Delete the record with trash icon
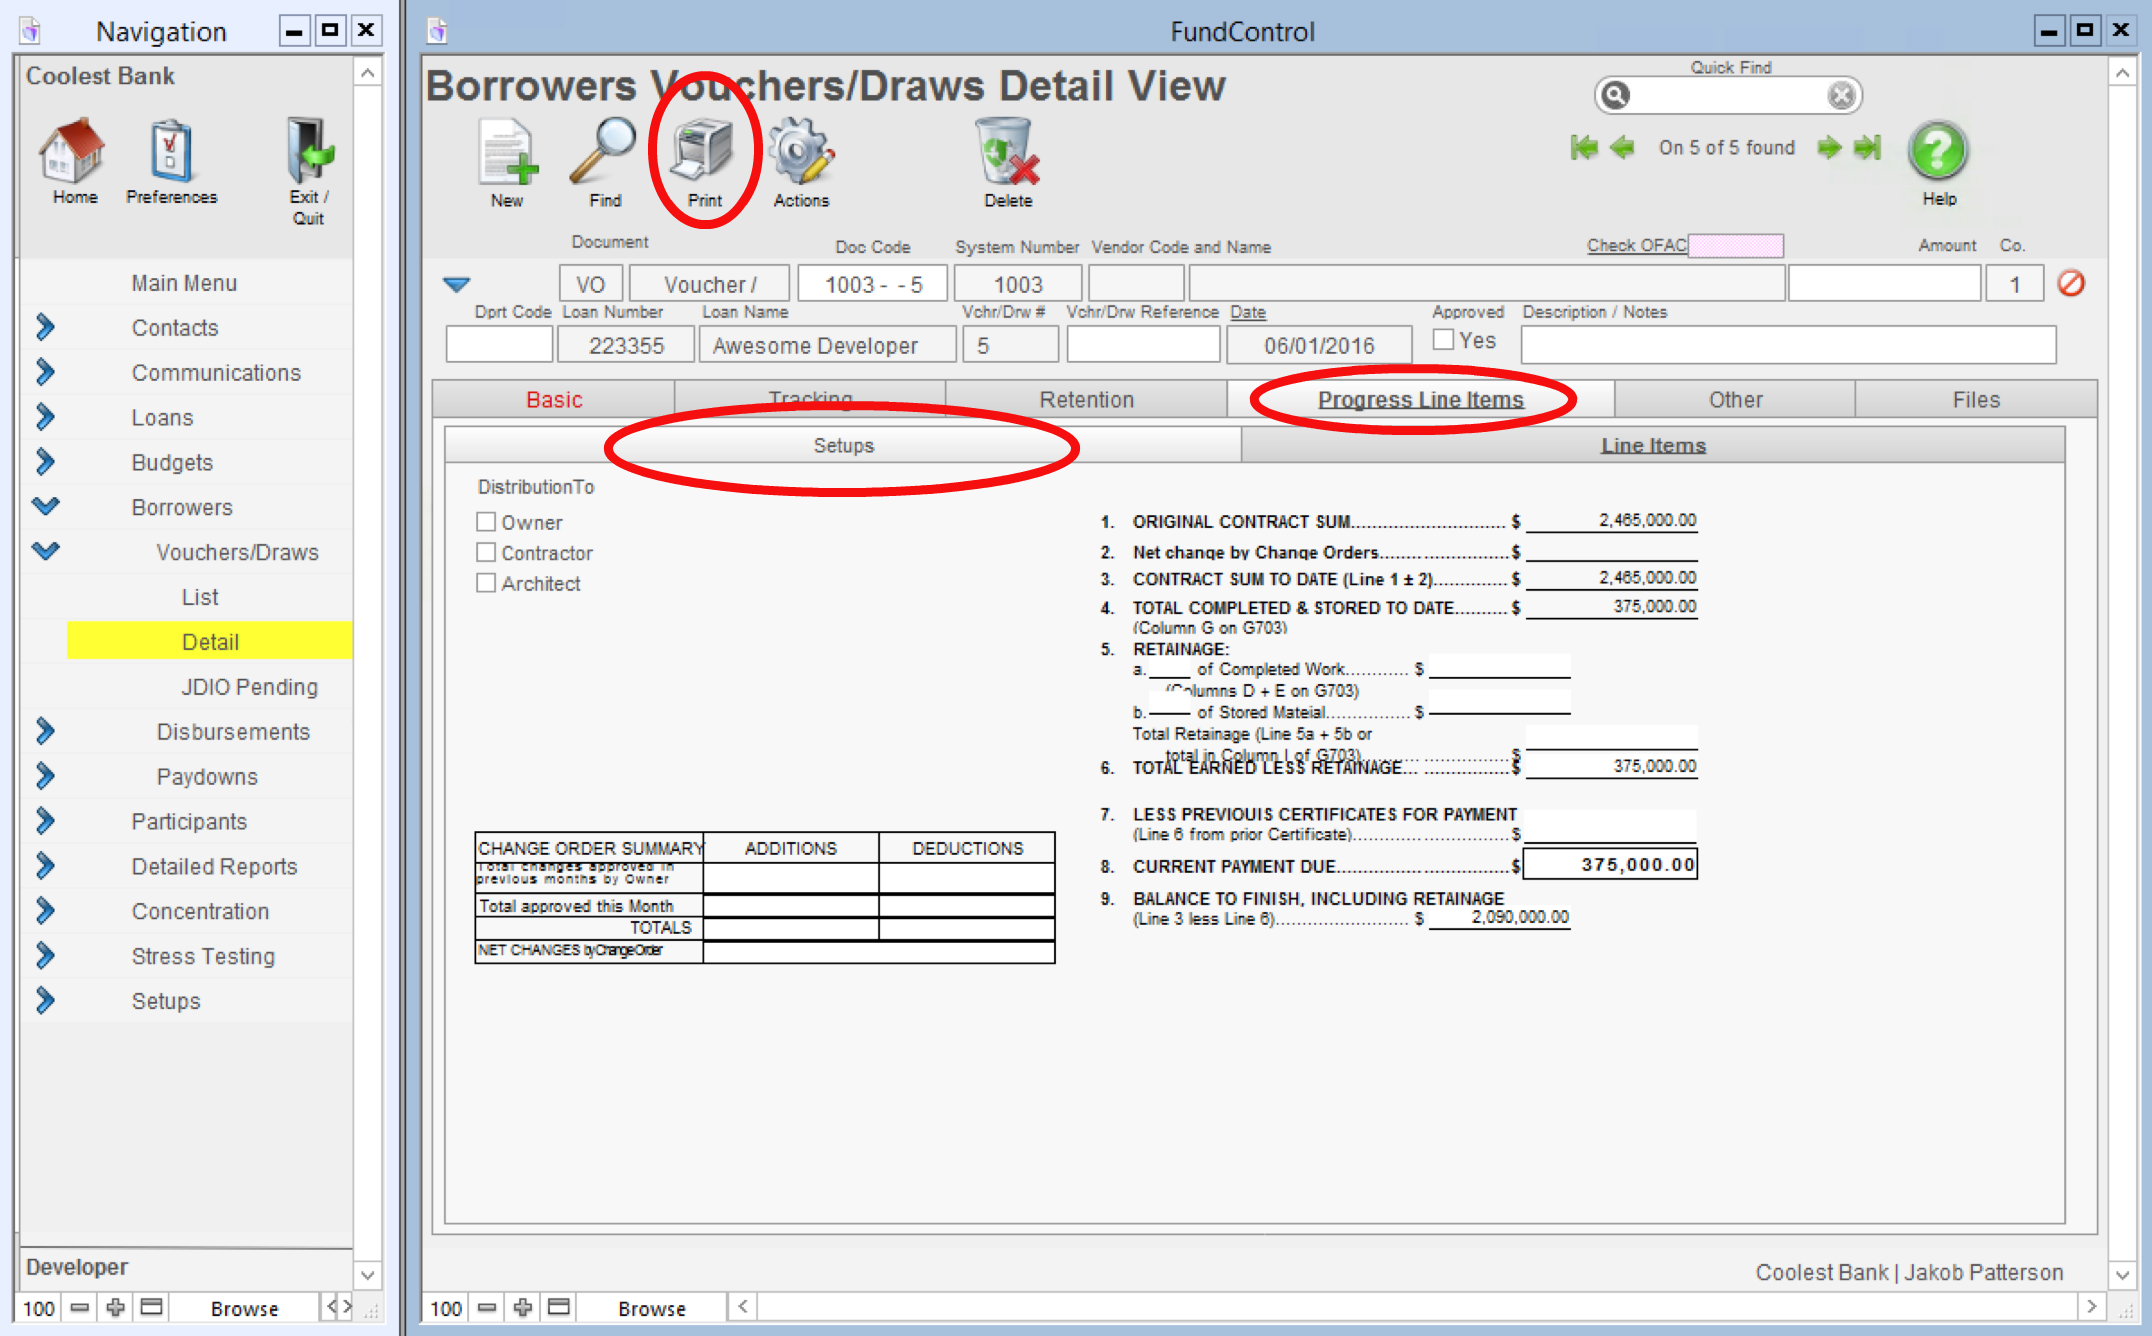This screenshot has width=2152, height=1336. (1008, 152)
